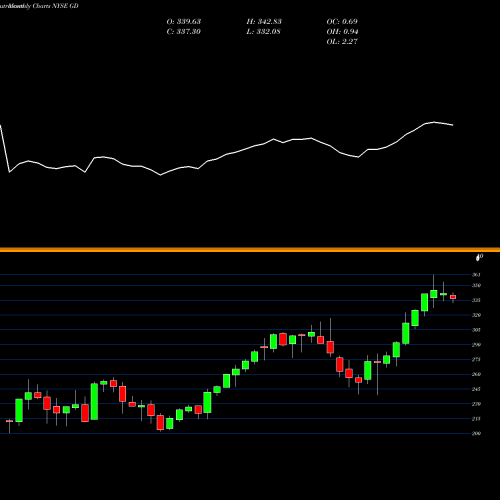500x500 pixels.
Task: Click the low price value L: 332.08
Action: (x=263, y=32)
